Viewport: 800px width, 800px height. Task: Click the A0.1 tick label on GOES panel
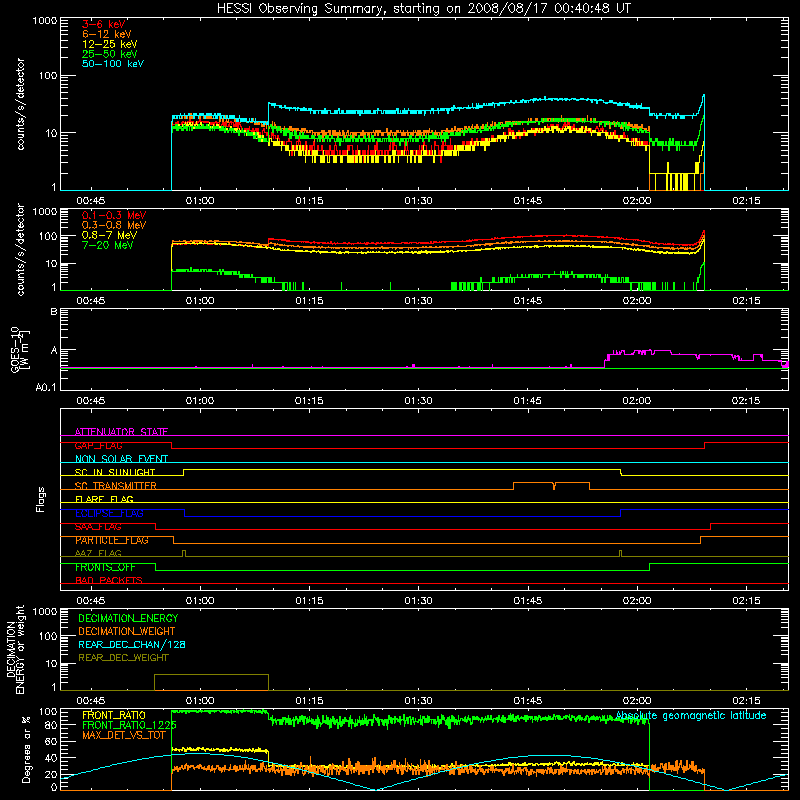coord(46,387)
